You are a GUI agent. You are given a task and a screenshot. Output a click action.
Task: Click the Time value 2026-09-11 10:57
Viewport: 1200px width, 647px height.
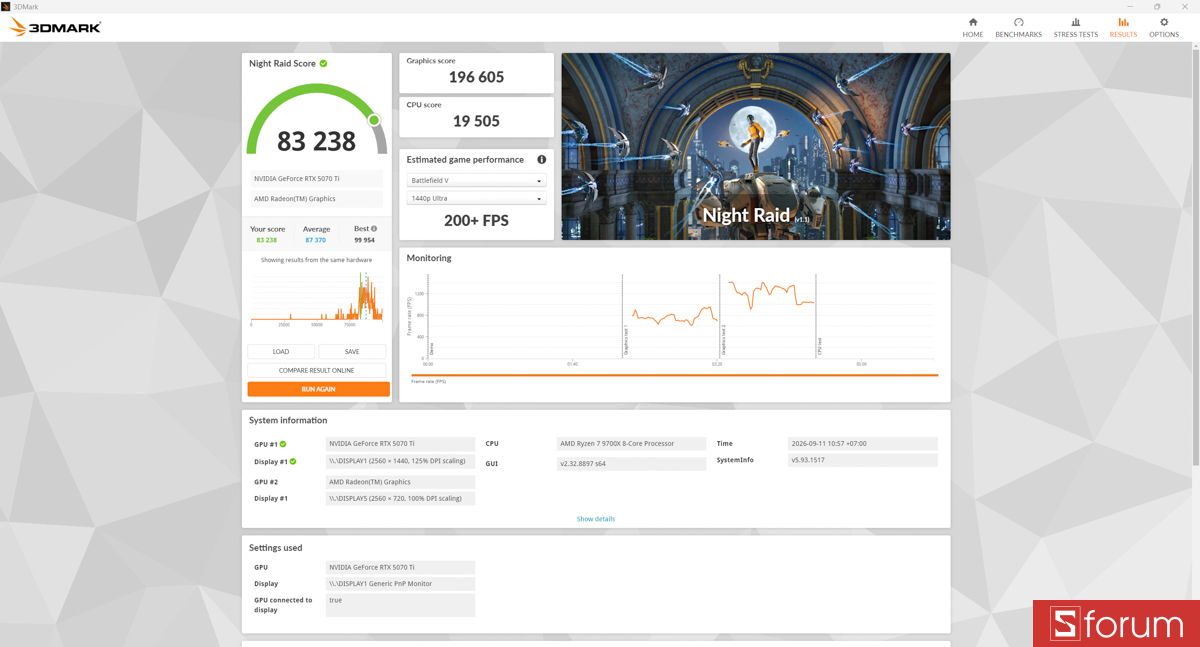(862, 444)
